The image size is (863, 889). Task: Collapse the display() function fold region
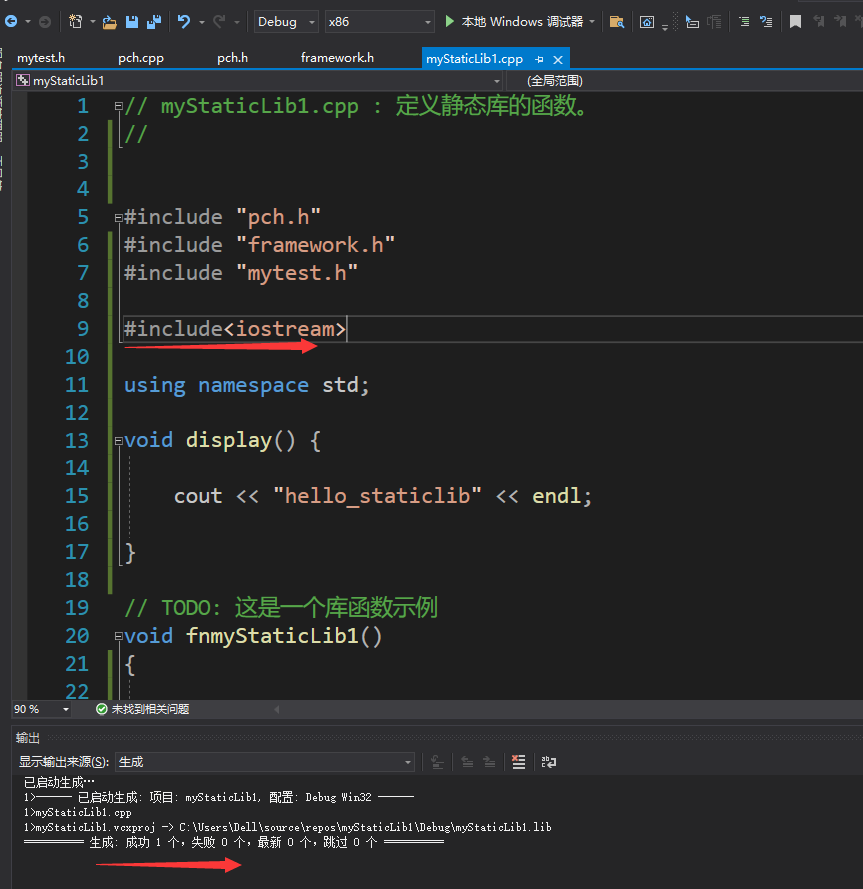point(117,439)
